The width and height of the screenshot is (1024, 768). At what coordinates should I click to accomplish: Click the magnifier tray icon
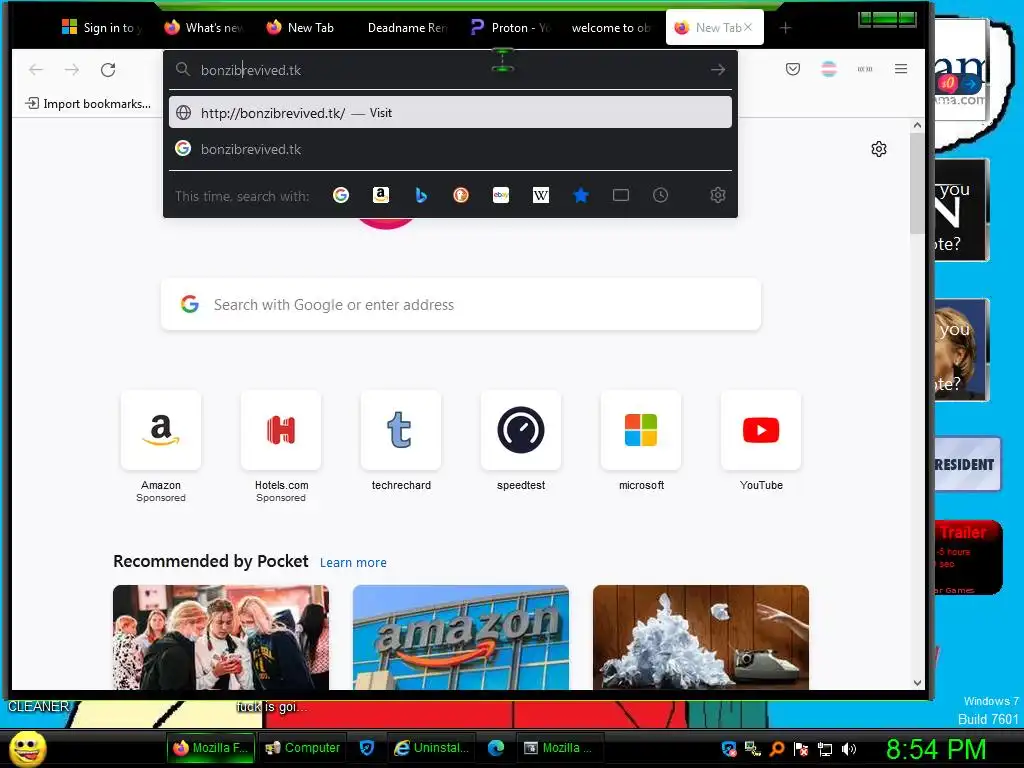[776, 749]
